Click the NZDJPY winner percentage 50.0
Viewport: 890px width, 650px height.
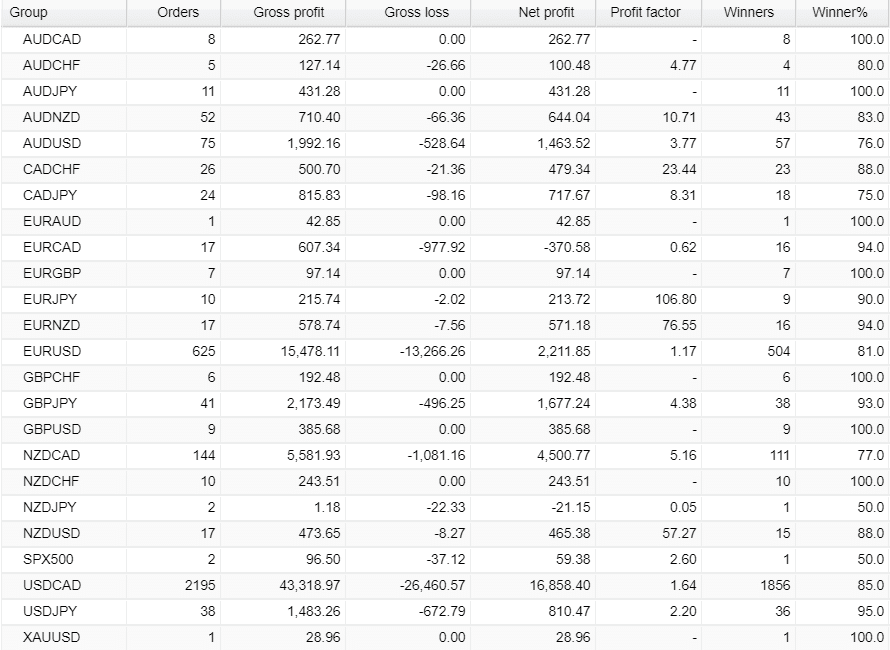(x=871, y=508)
